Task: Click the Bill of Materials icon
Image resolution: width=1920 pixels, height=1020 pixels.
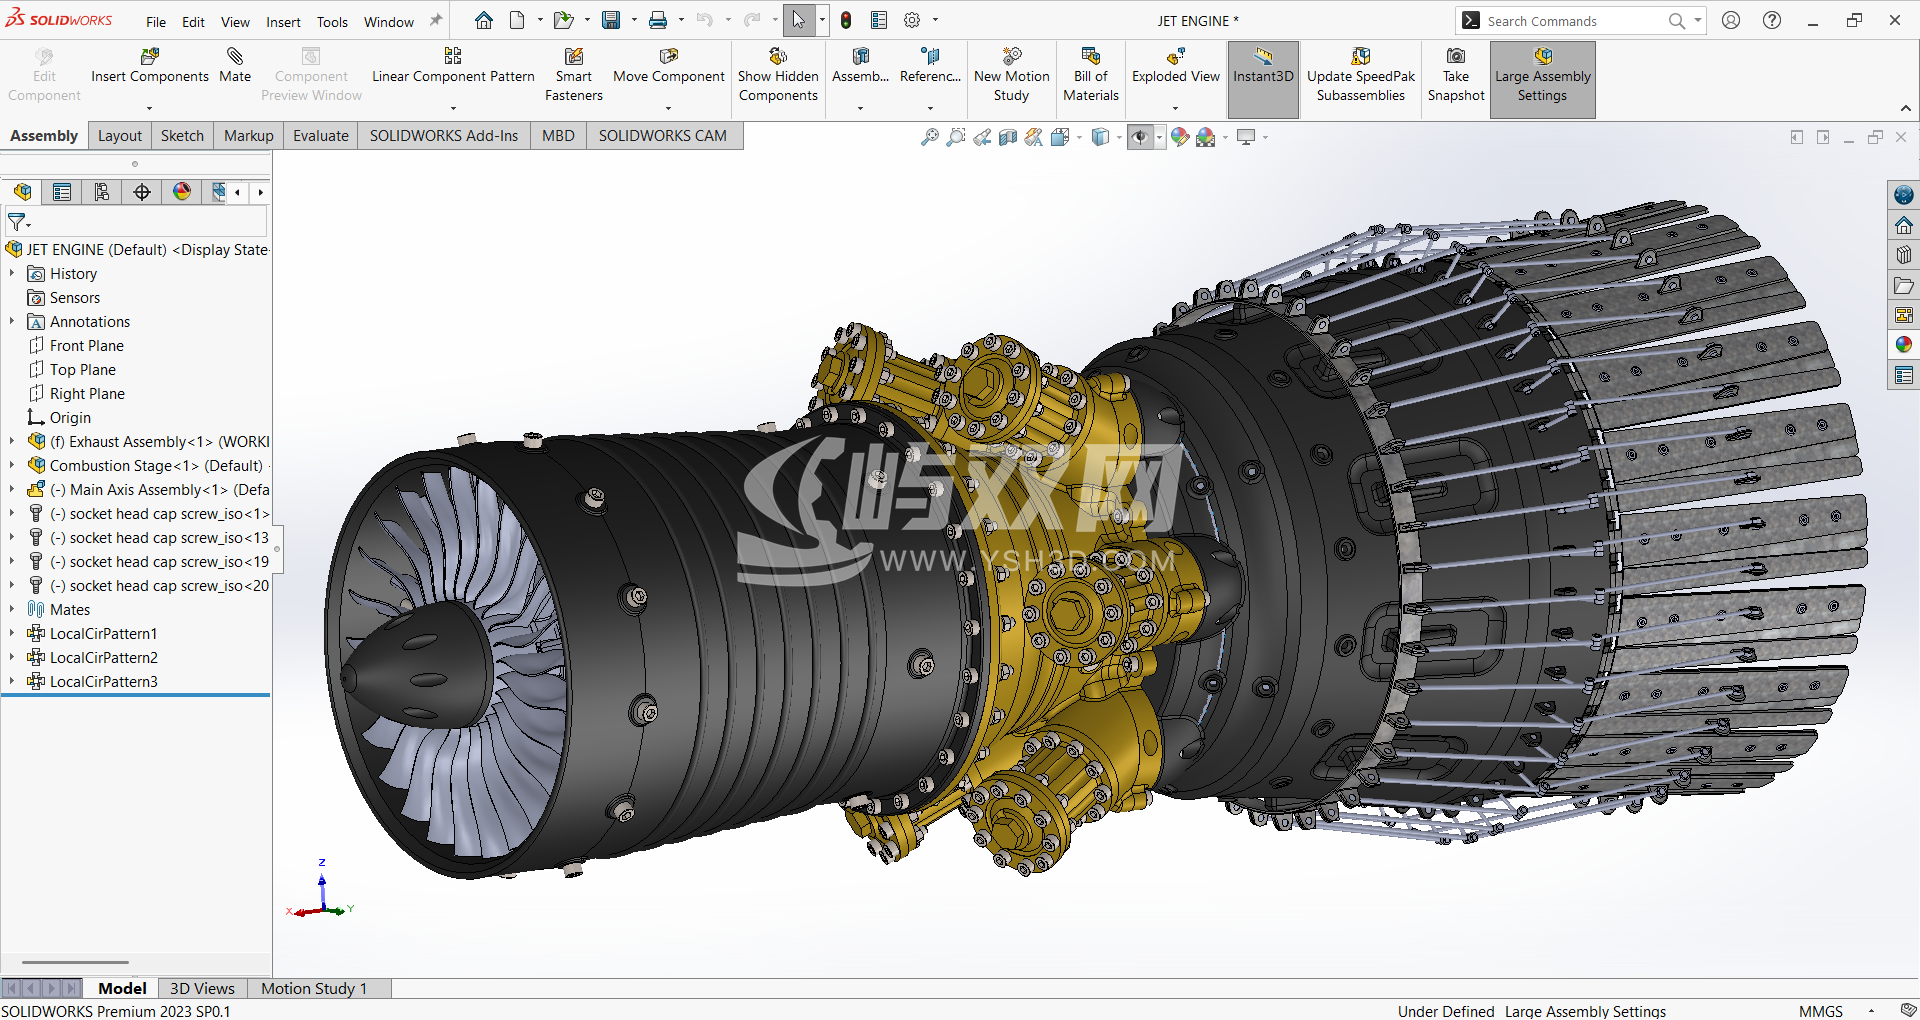Action: (1090, 56)
